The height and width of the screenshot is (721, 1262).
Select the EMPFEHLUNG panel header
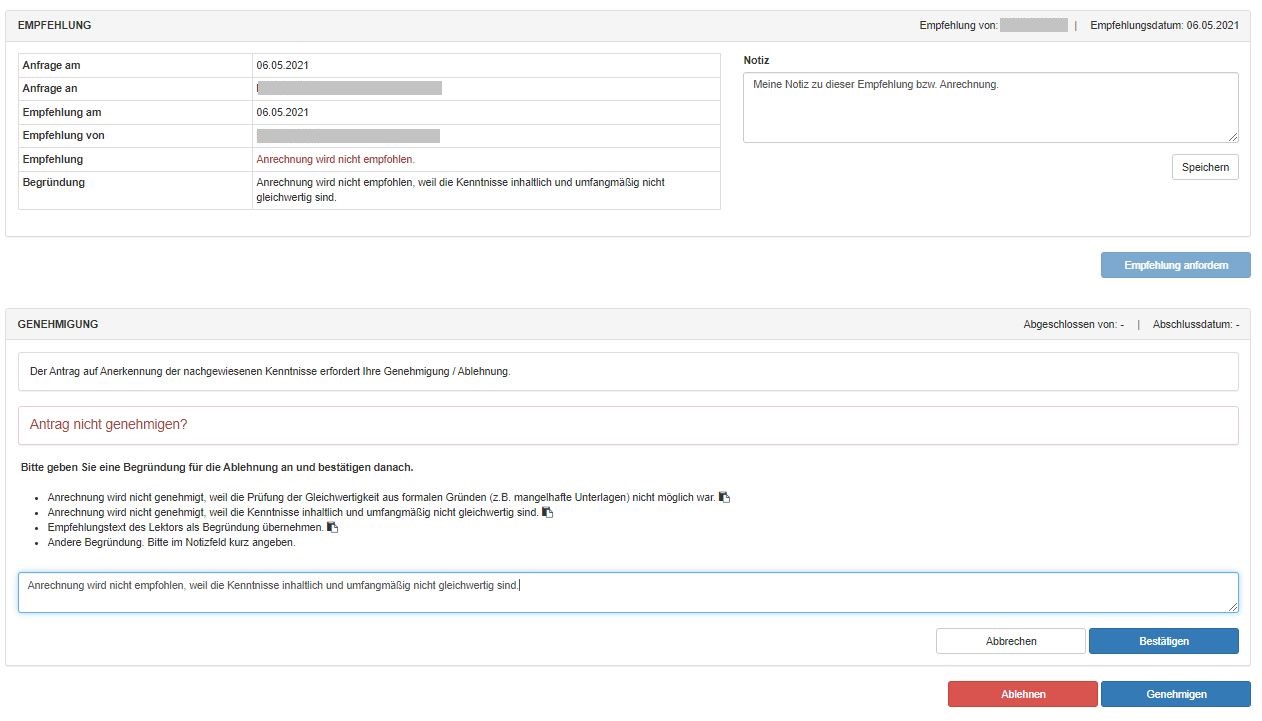pos(54,25)
